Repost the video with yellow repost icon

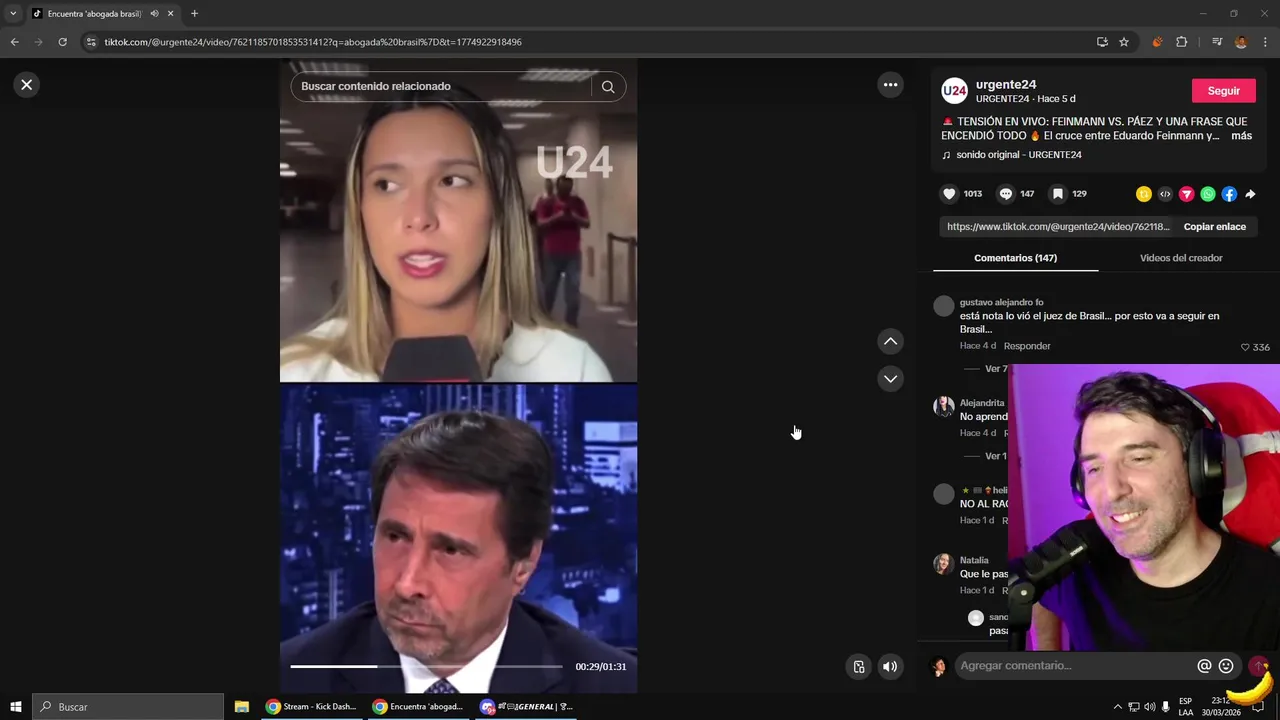click(x=1144, y=194)
